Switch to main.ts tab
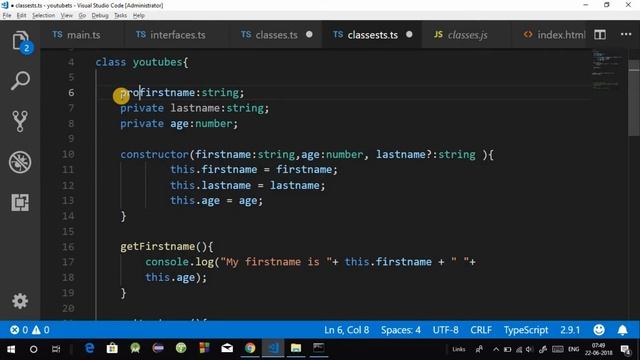 pyautogui.click(x=82, y=35)
